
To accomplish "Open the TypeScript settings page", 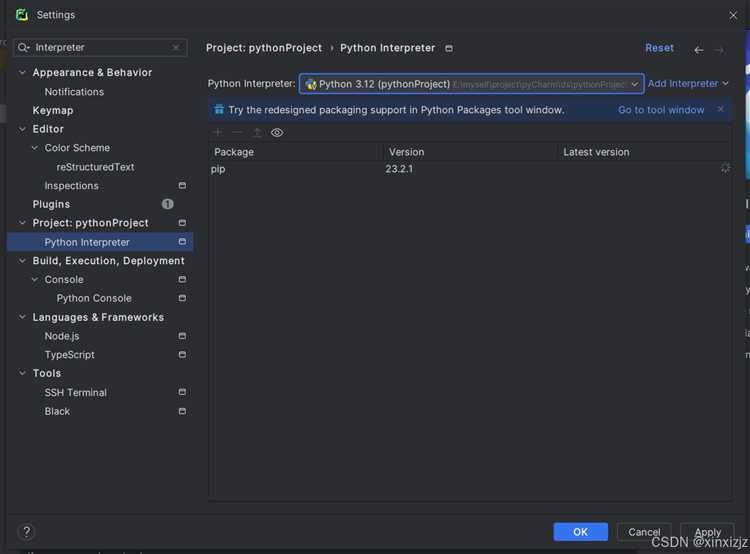I will (x=69, y=355).
